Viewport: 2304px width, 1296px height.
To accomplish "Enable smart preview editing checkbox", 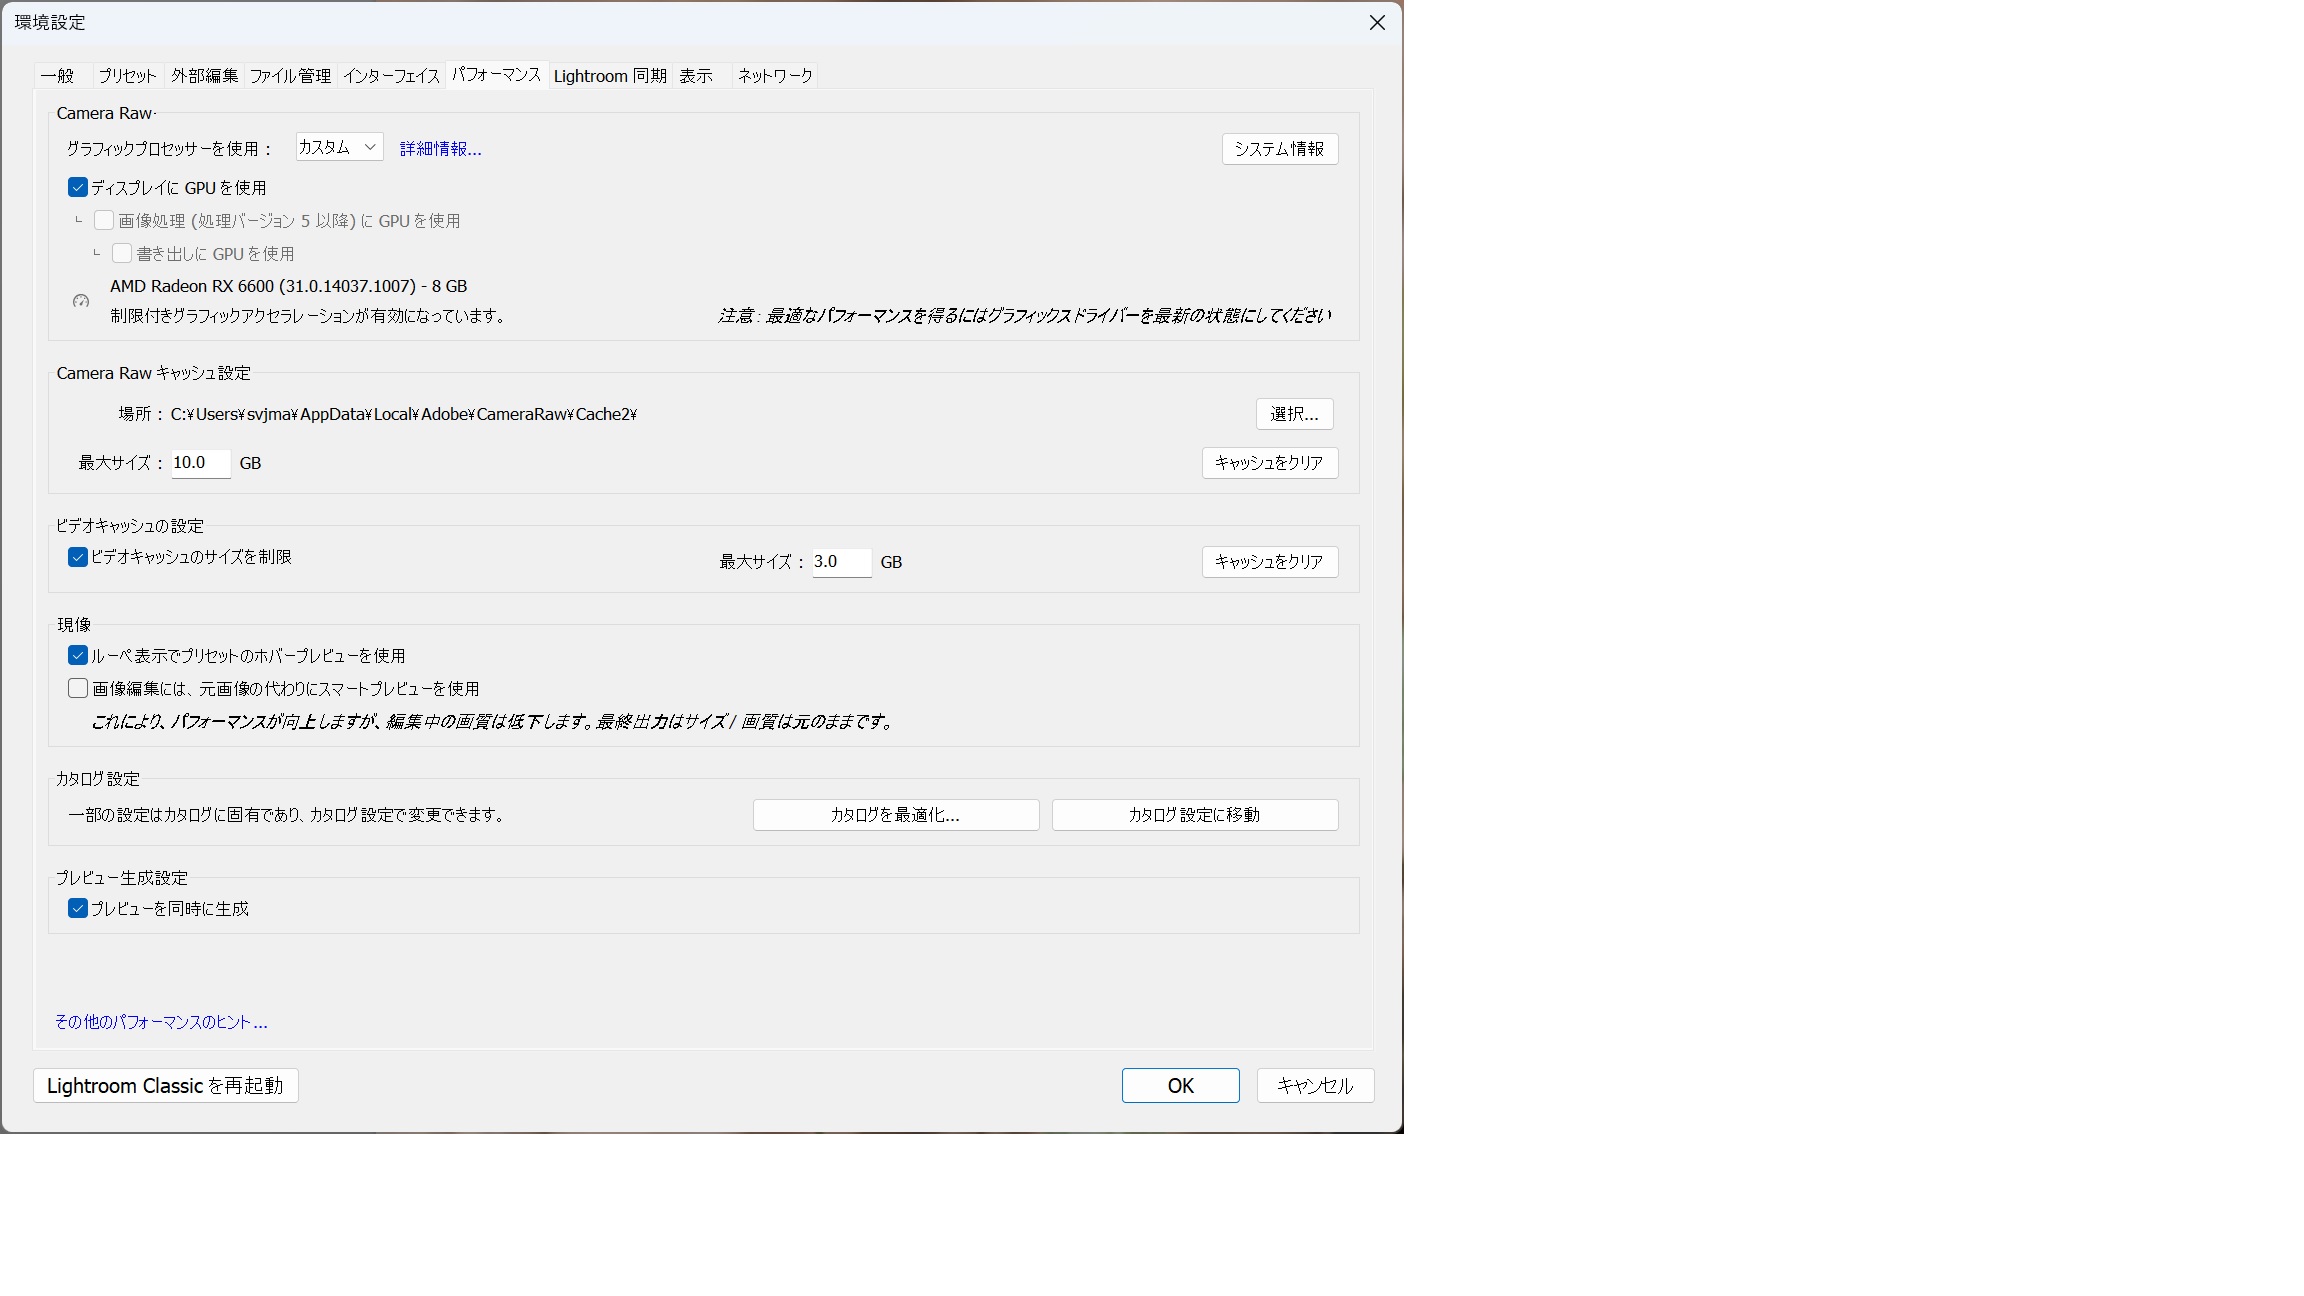I will point(78,689).
